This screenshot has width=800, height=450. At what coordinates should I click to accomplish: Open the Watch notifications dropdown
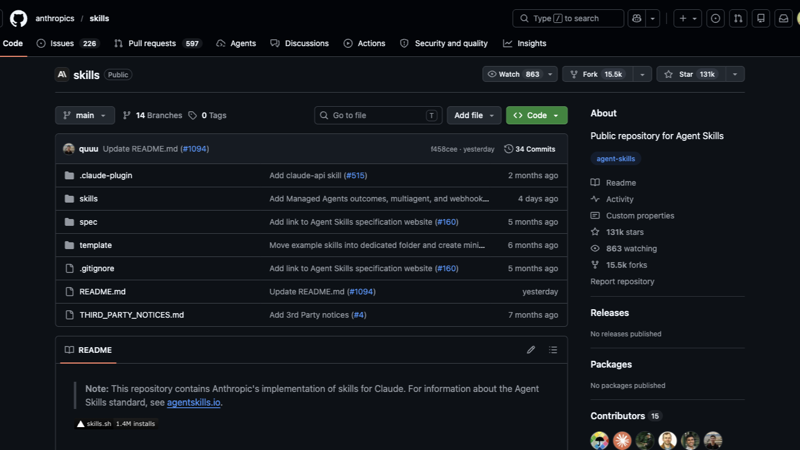[519, 74]
